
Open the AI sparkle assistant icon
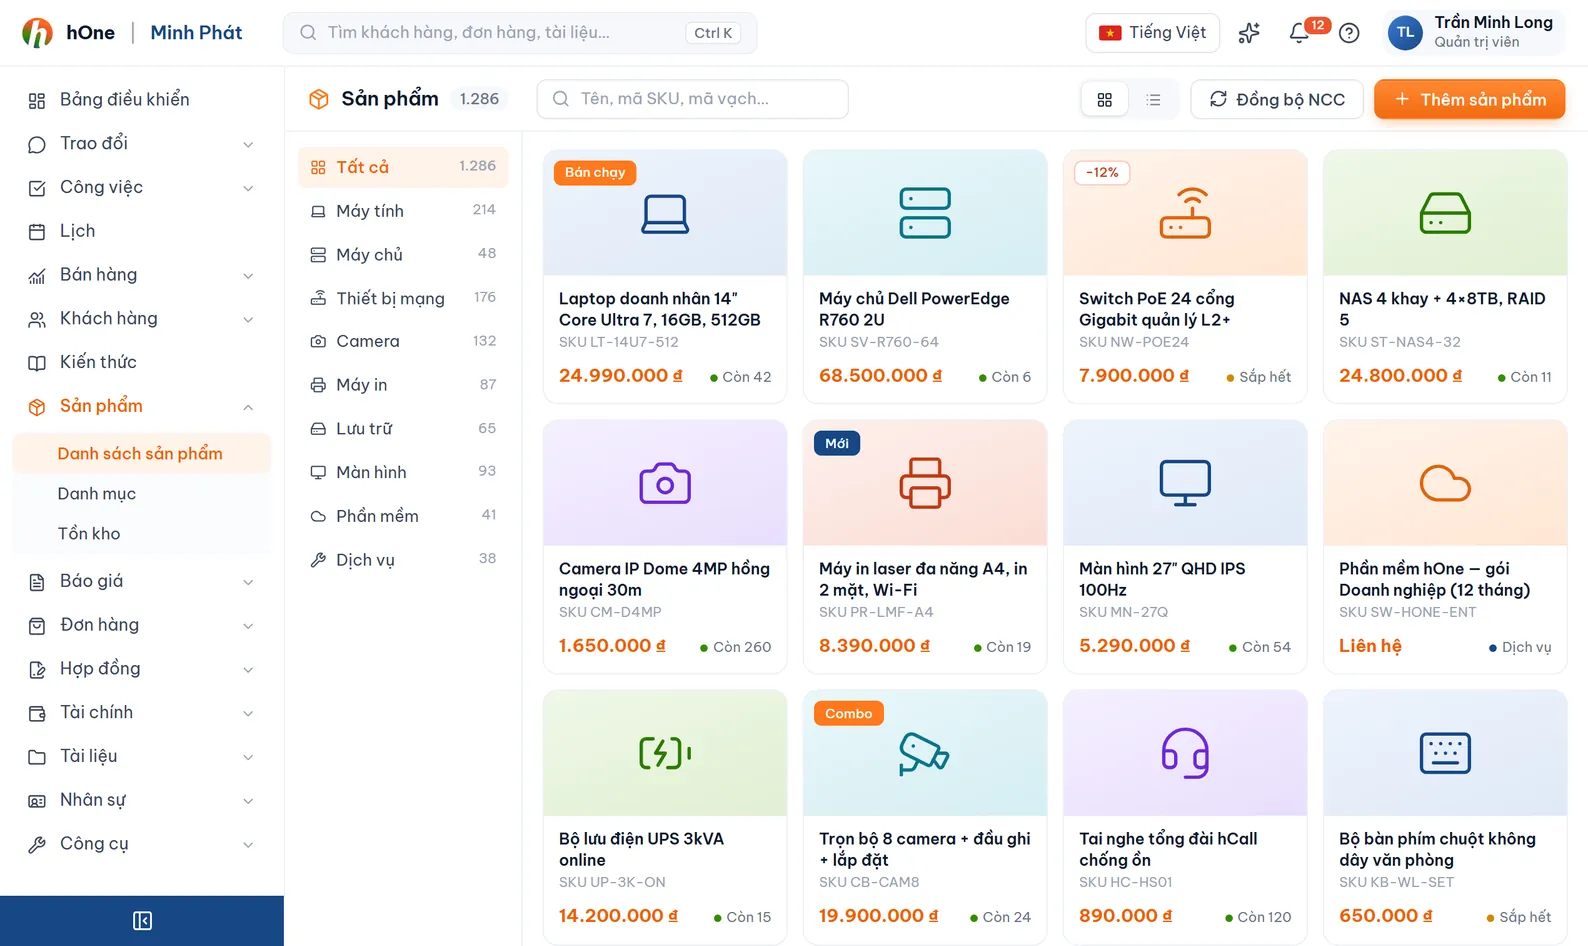coord(1249,33)
